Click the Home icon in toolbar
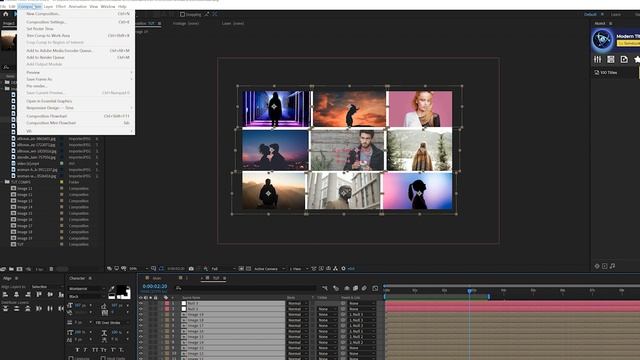The height and width of the screenshot is (360, 640). pos(6,14)
